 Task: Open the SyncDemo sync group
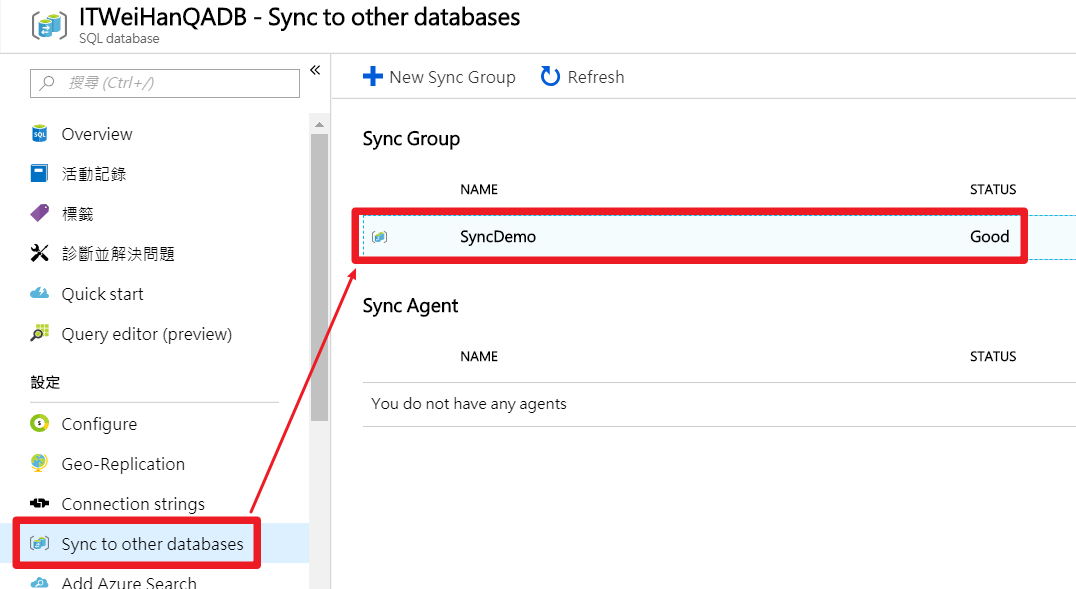(x=498, y=236)
